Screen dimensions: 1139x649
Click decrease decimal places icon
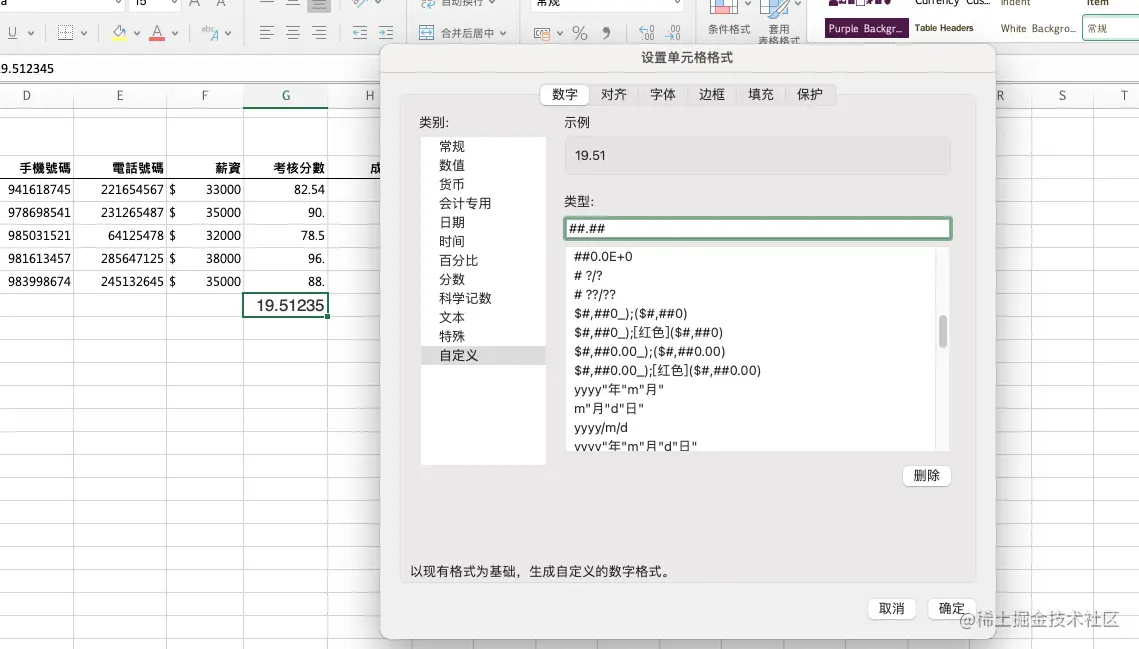[x=673, y=33]
